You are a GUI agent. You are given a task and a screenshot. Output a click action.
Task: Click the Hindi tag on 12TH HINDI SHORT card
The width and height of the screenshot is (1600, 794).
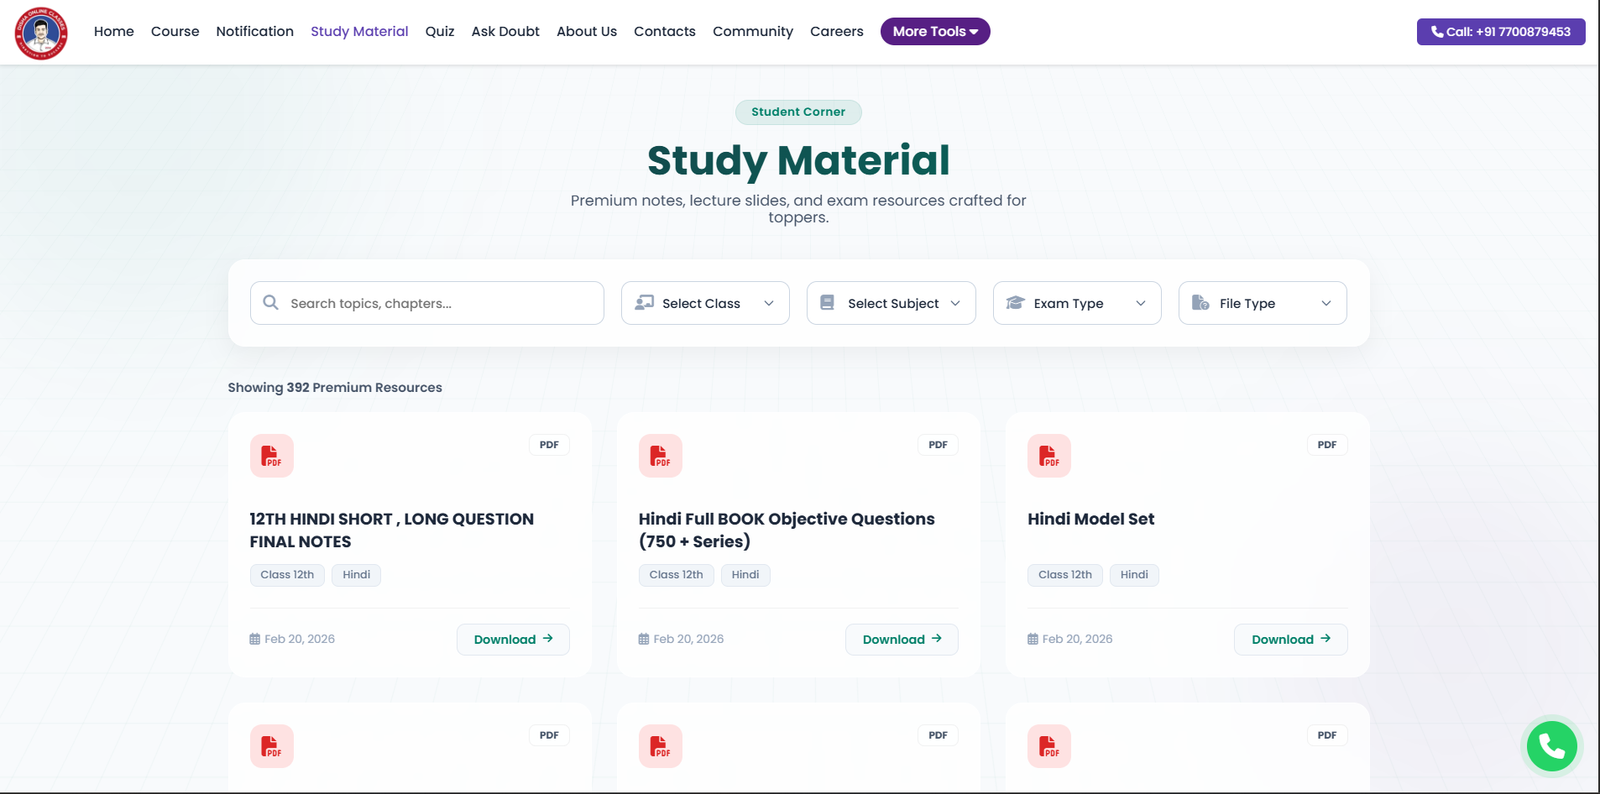click(356, 575)
